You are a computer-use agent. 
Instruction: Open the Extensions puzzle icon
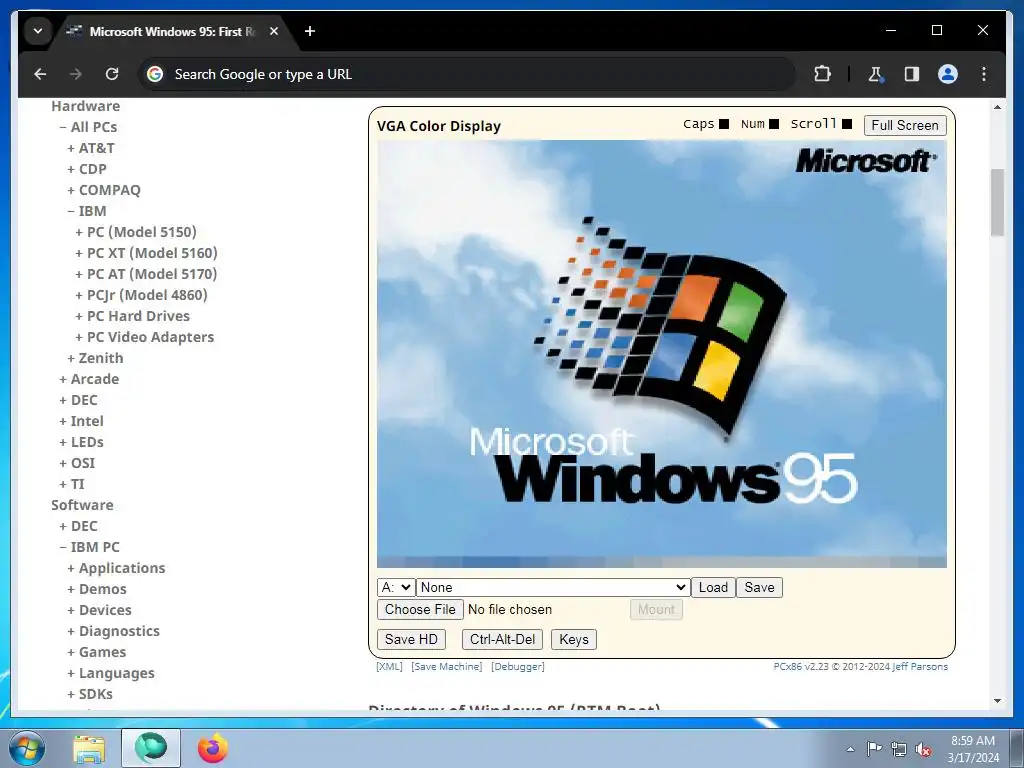822,74
